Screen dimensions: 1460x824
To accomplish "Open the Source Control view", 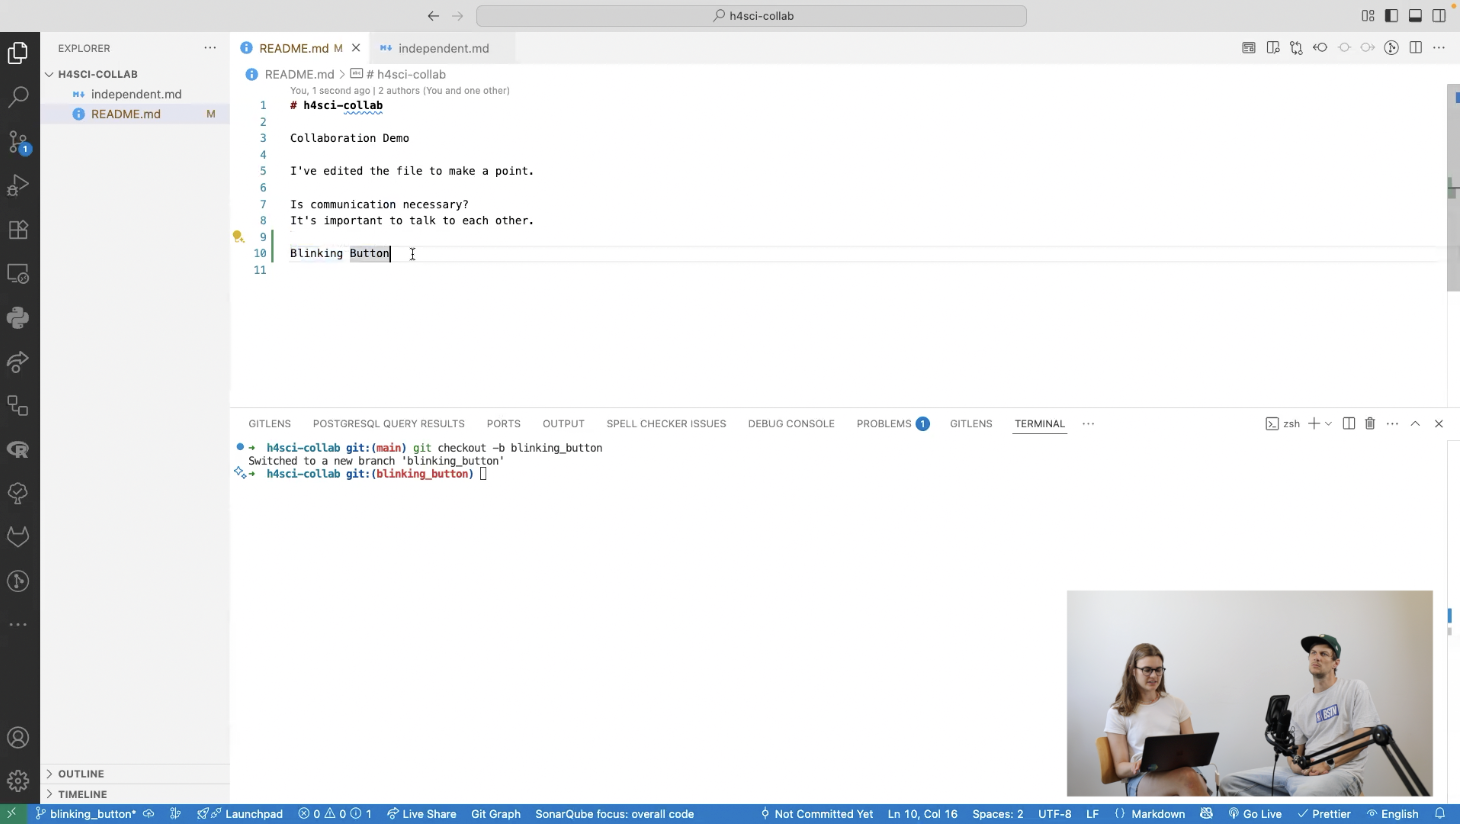I will 18,142.
